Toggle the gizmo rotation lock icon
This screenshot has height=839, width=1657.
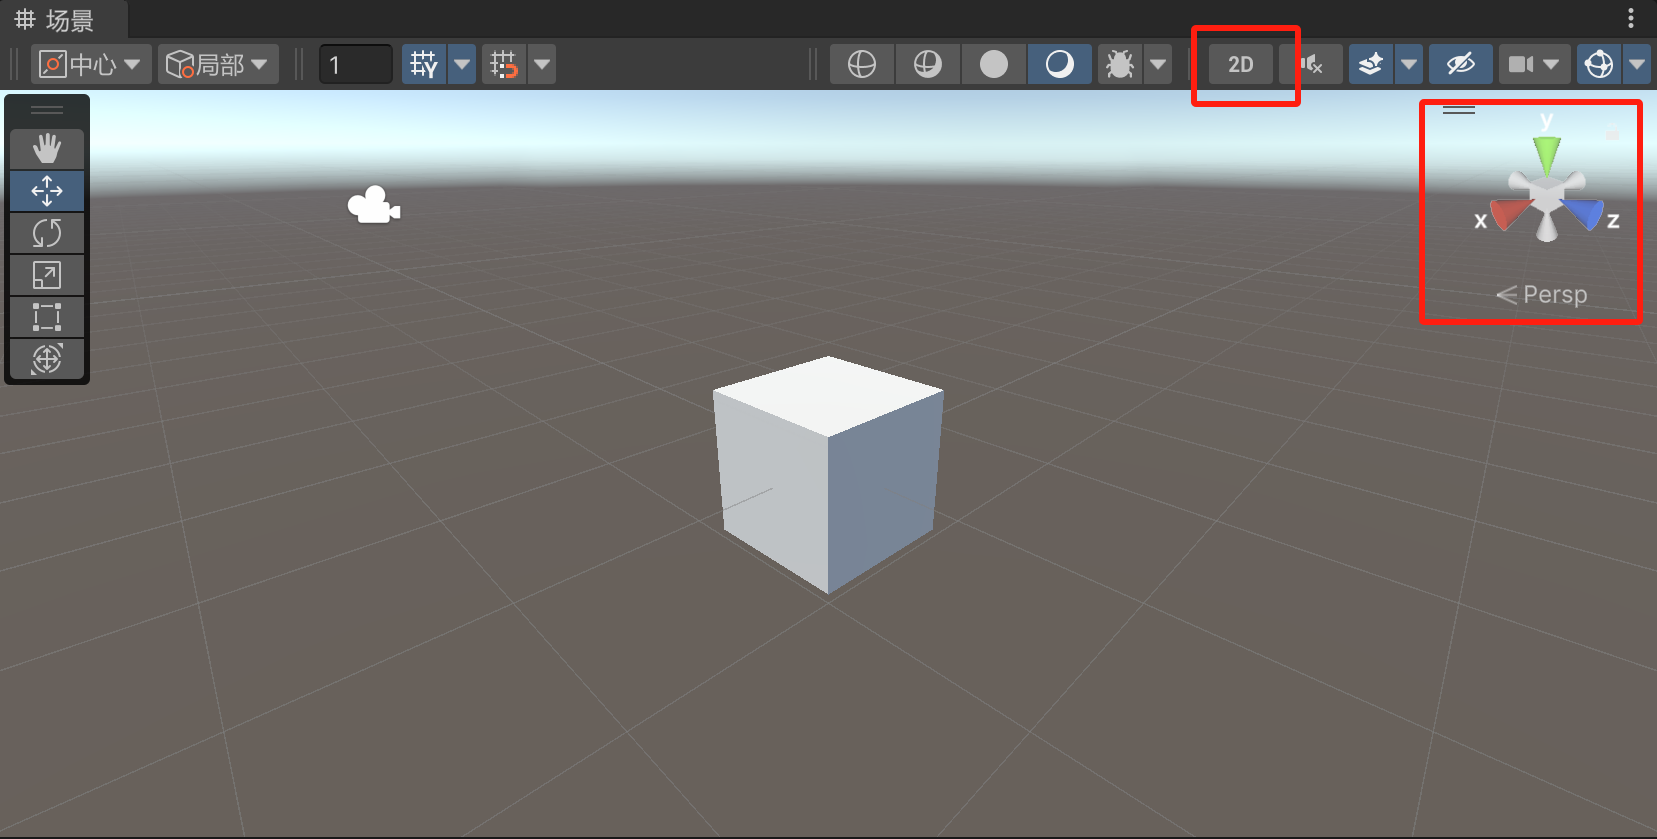1612,131
